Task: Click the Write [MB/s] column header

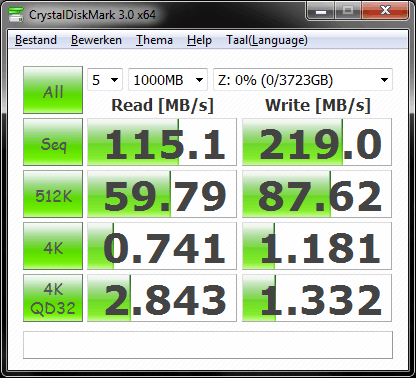Action: click(318, 105)
